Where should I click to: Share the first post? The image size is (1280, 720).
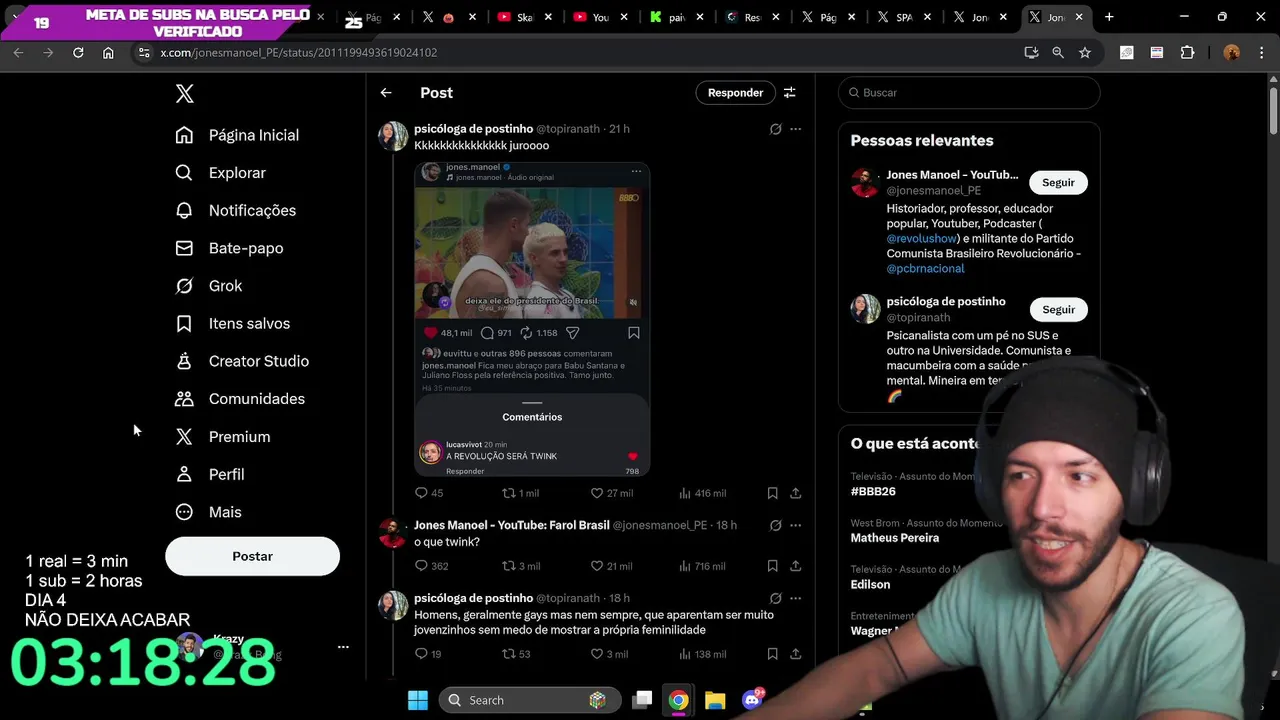point(795,493)
